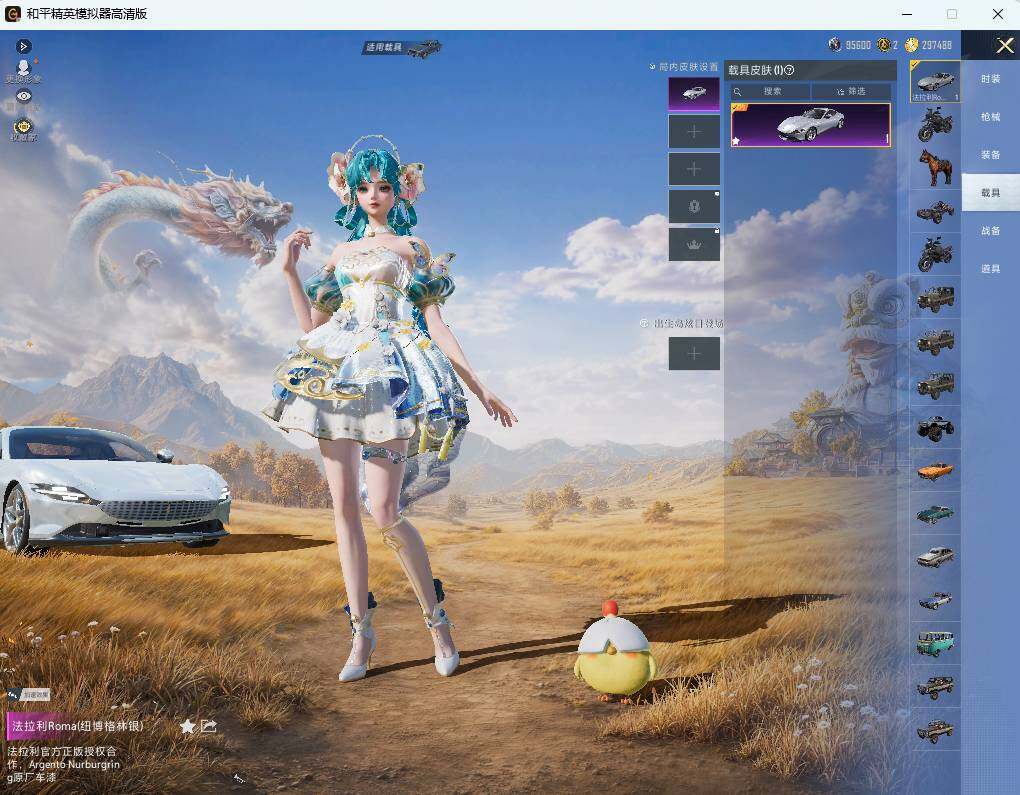This screenshot has height=795, width=1020.
Task: Select the turquoise van icon
Action: pyautogui.click(x=935, y=643)
